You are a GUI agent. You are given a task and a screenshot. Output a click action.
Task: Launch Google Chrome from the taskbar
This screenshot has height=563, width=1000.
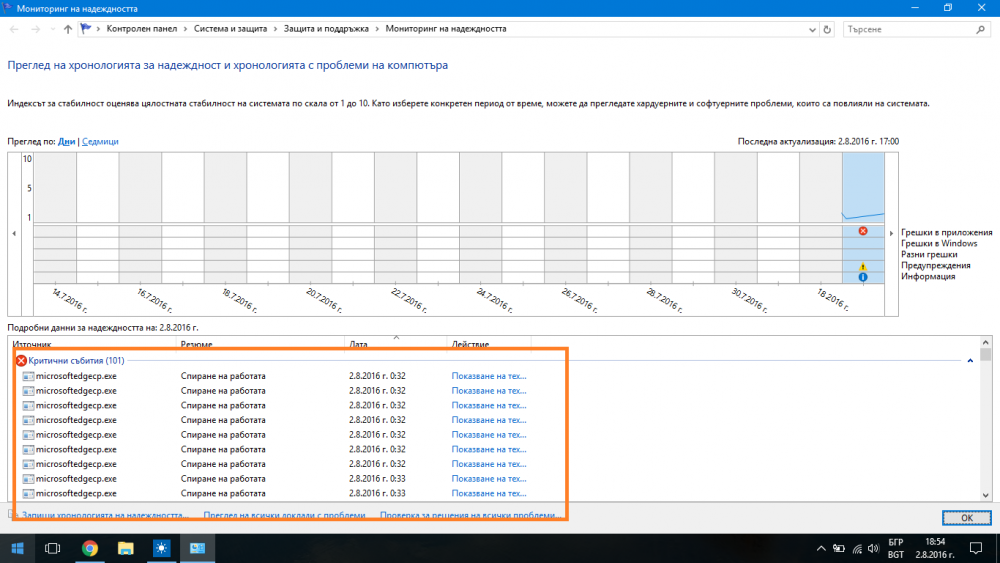90,548
